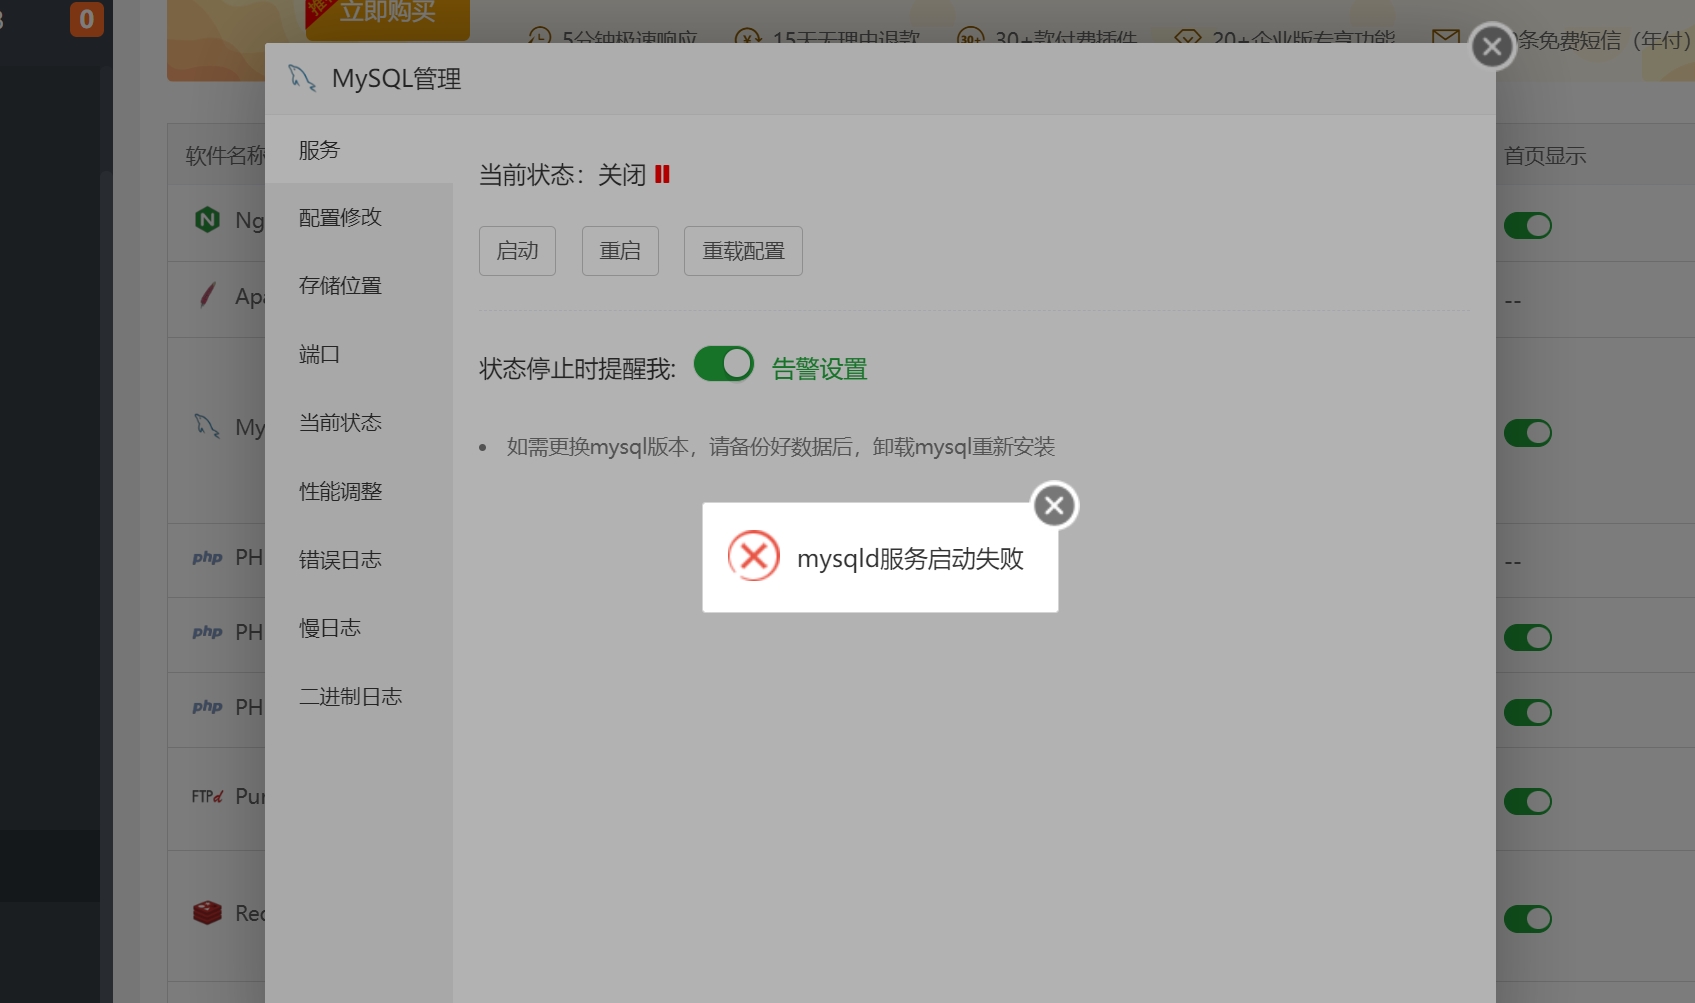Click the red error icon in the message
Viewport: 1695px width, 1003px height.
coord(754,556)
